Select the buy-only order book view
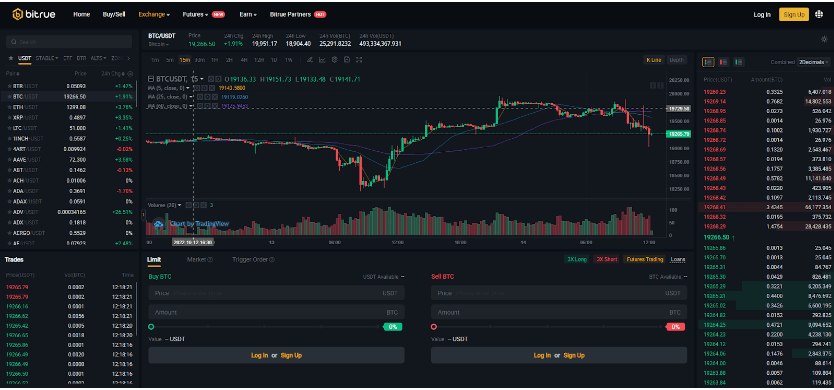834x390 pixels. [x=739, y=62]
